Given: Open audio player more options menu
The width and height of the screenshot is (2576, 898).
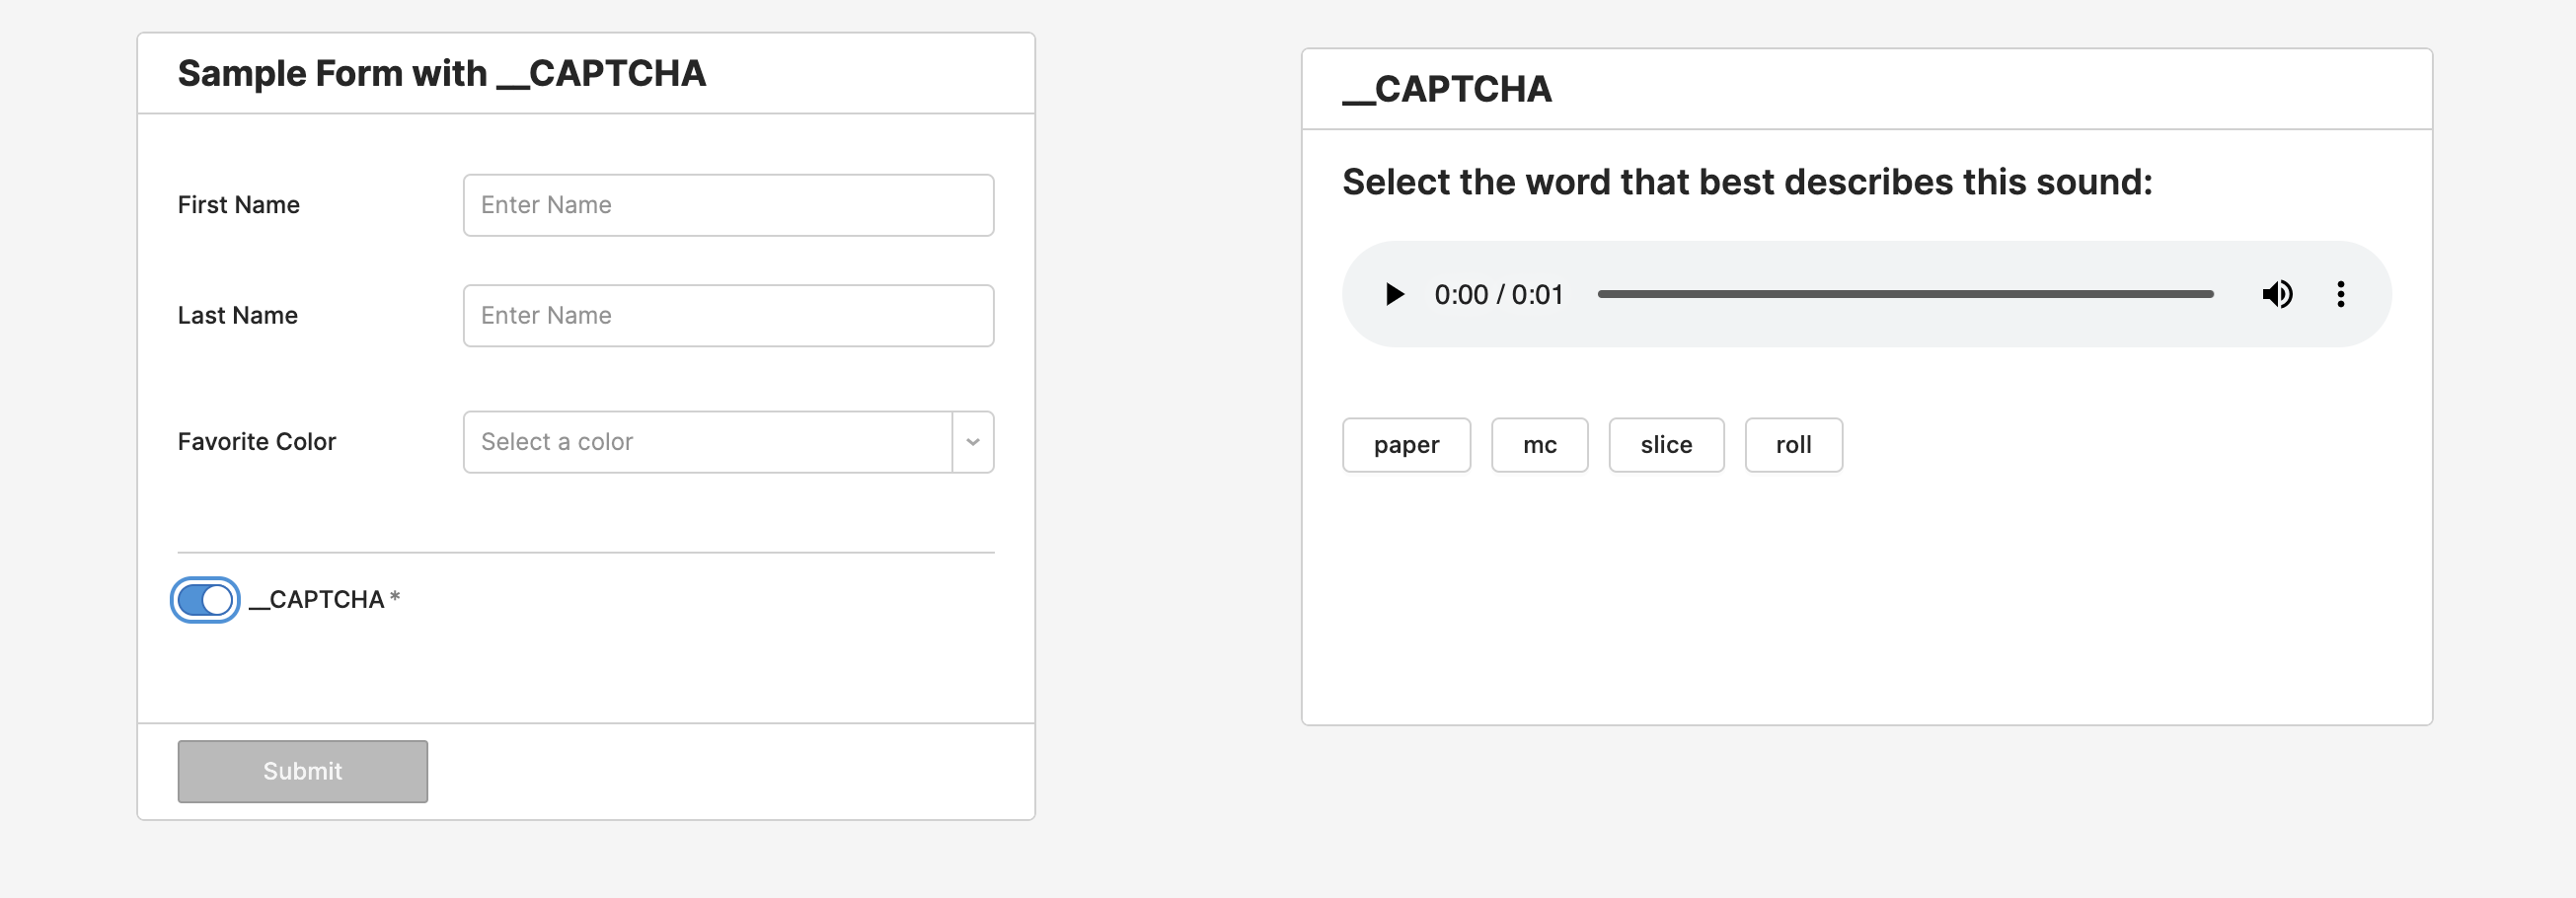Looking at the screenshot, I should (x=2340, y=294).
